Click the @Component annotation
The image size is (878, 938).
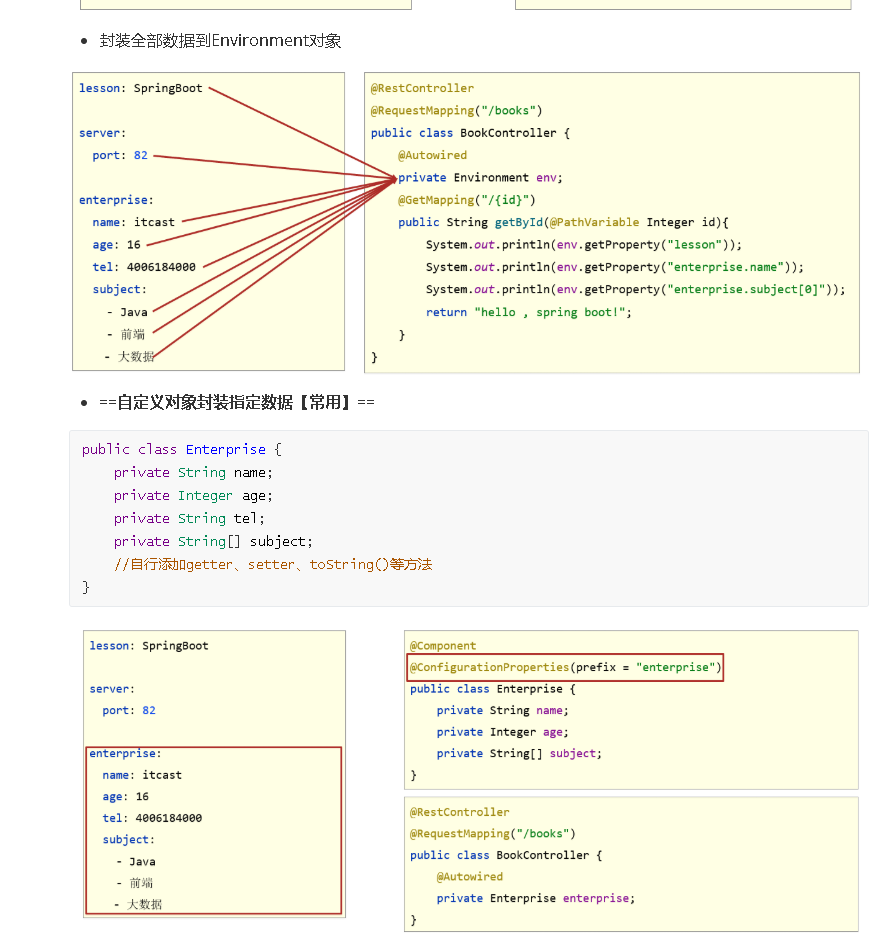click(443, 646)
